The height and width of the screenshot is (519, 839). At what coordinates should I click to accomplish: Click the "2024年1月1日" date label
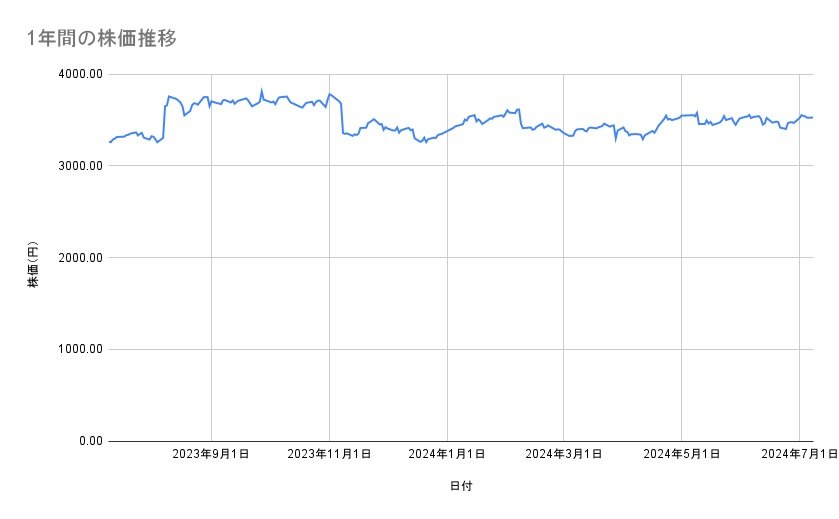click(447, 455)
